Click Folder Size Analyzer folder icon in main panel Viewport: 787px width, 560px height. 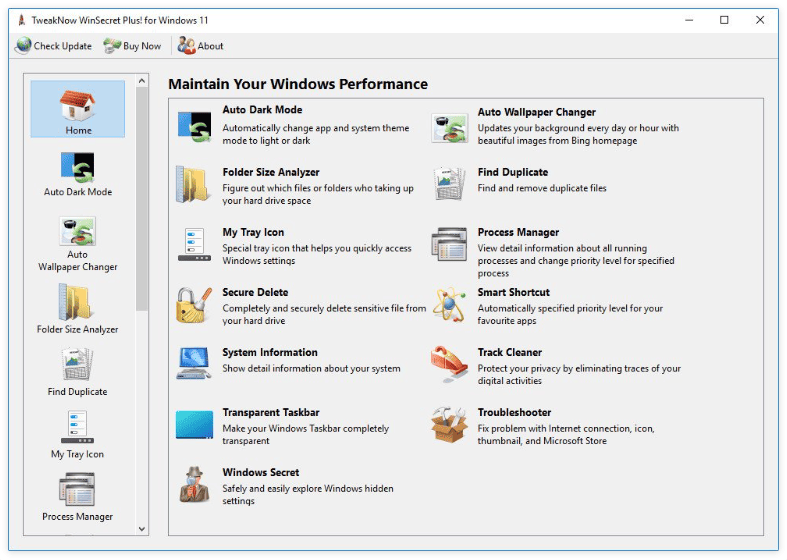tap(193, 185)
